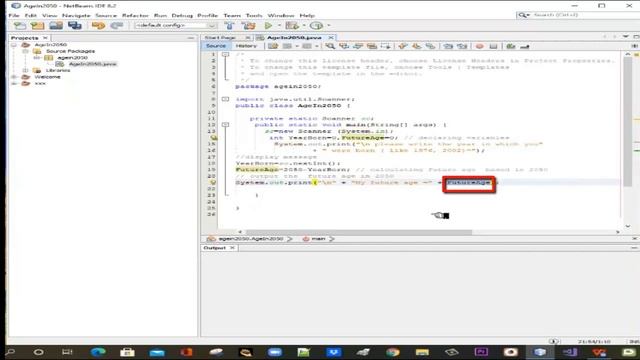Select the agein2050 package in the tree

[x=72, y=58]
